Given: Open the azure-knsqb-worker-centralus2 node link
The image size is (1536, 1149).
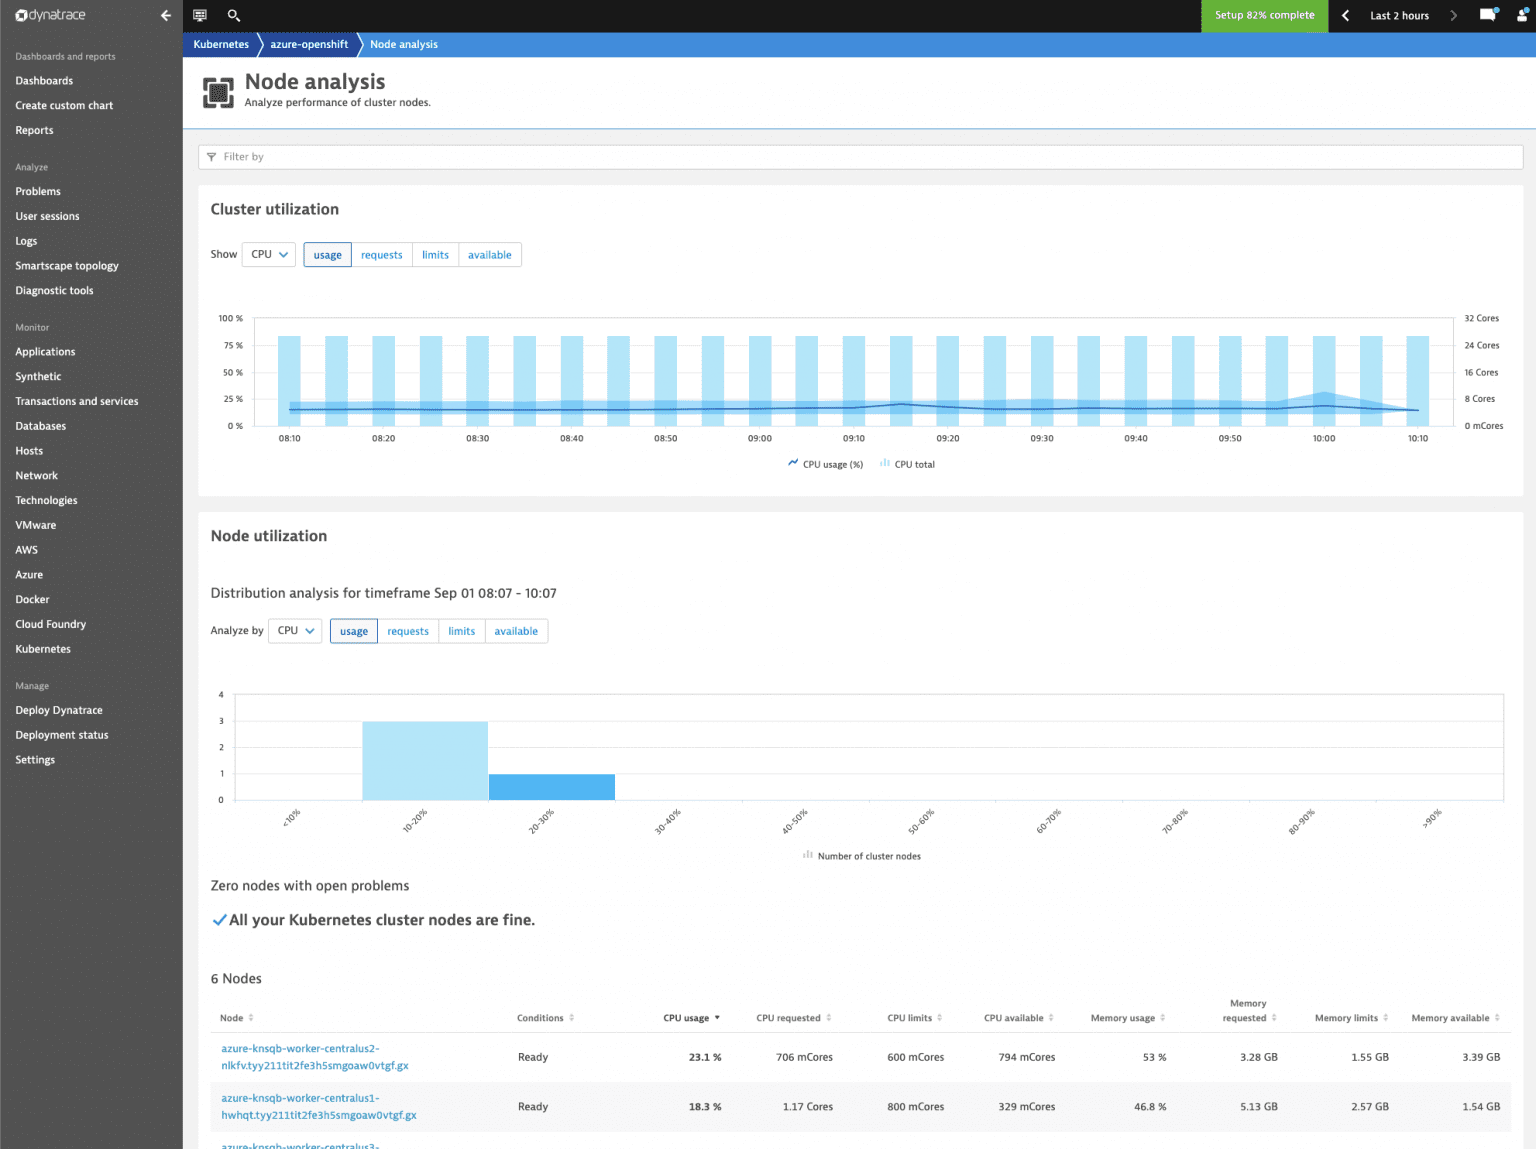Looking at the screenshot, I should pyautogui.click(x=300, y=1057).
